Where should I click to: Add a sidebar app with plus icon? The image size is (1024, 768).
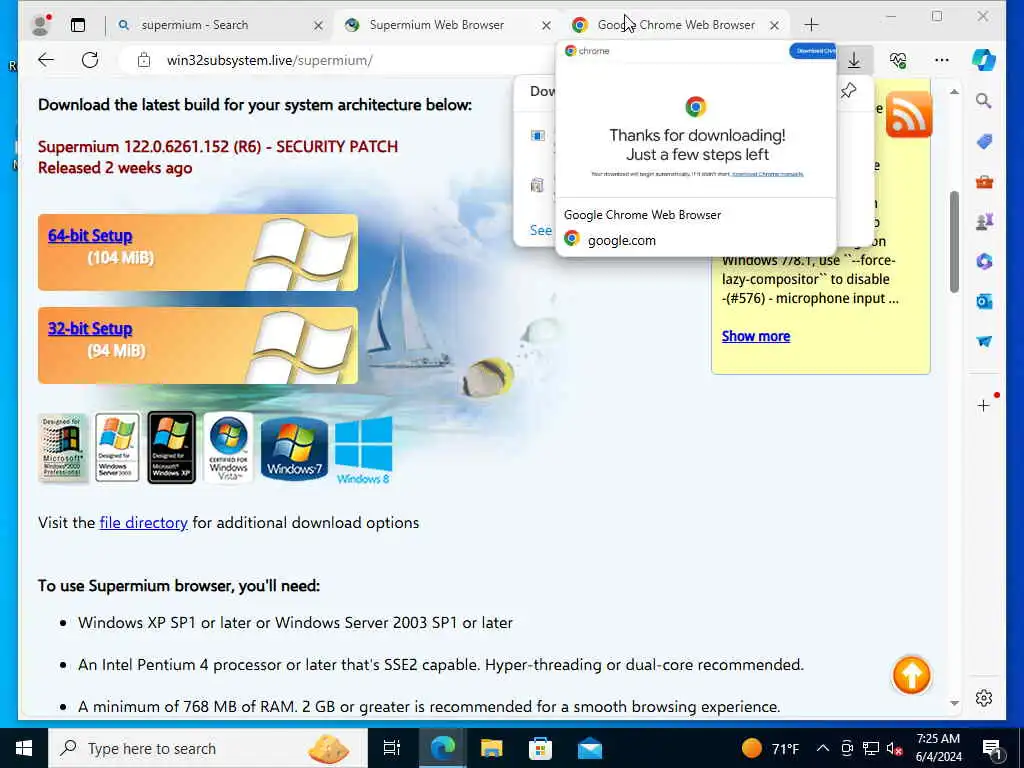pos(984,406)
